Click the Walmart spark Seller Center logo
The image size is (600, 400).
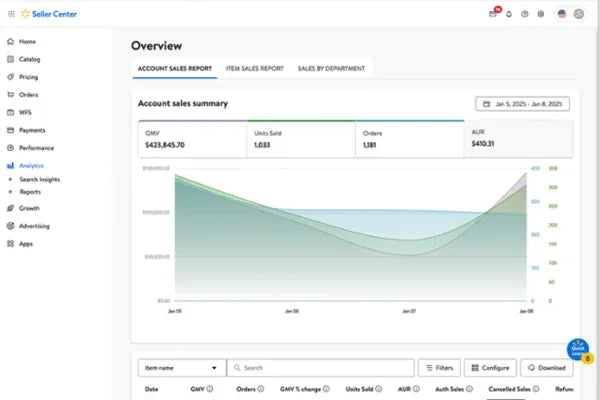point(49,14)
